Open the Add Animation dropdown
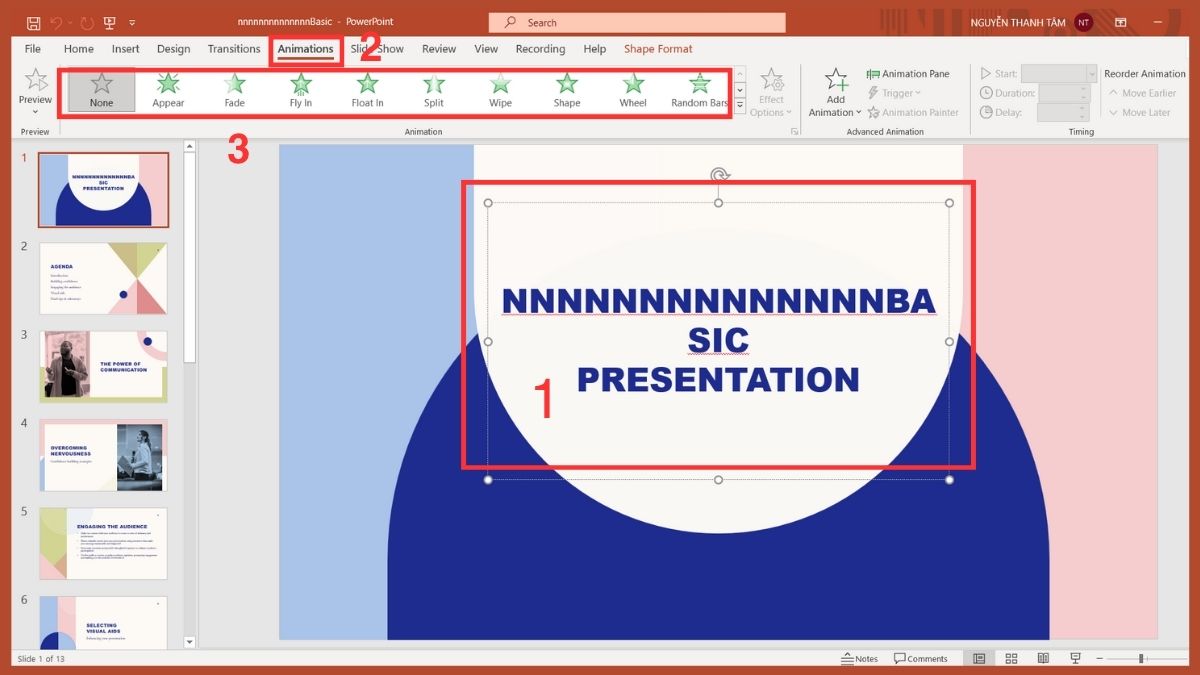This screenshot has width=1200, height=675. tap(834, 95)
